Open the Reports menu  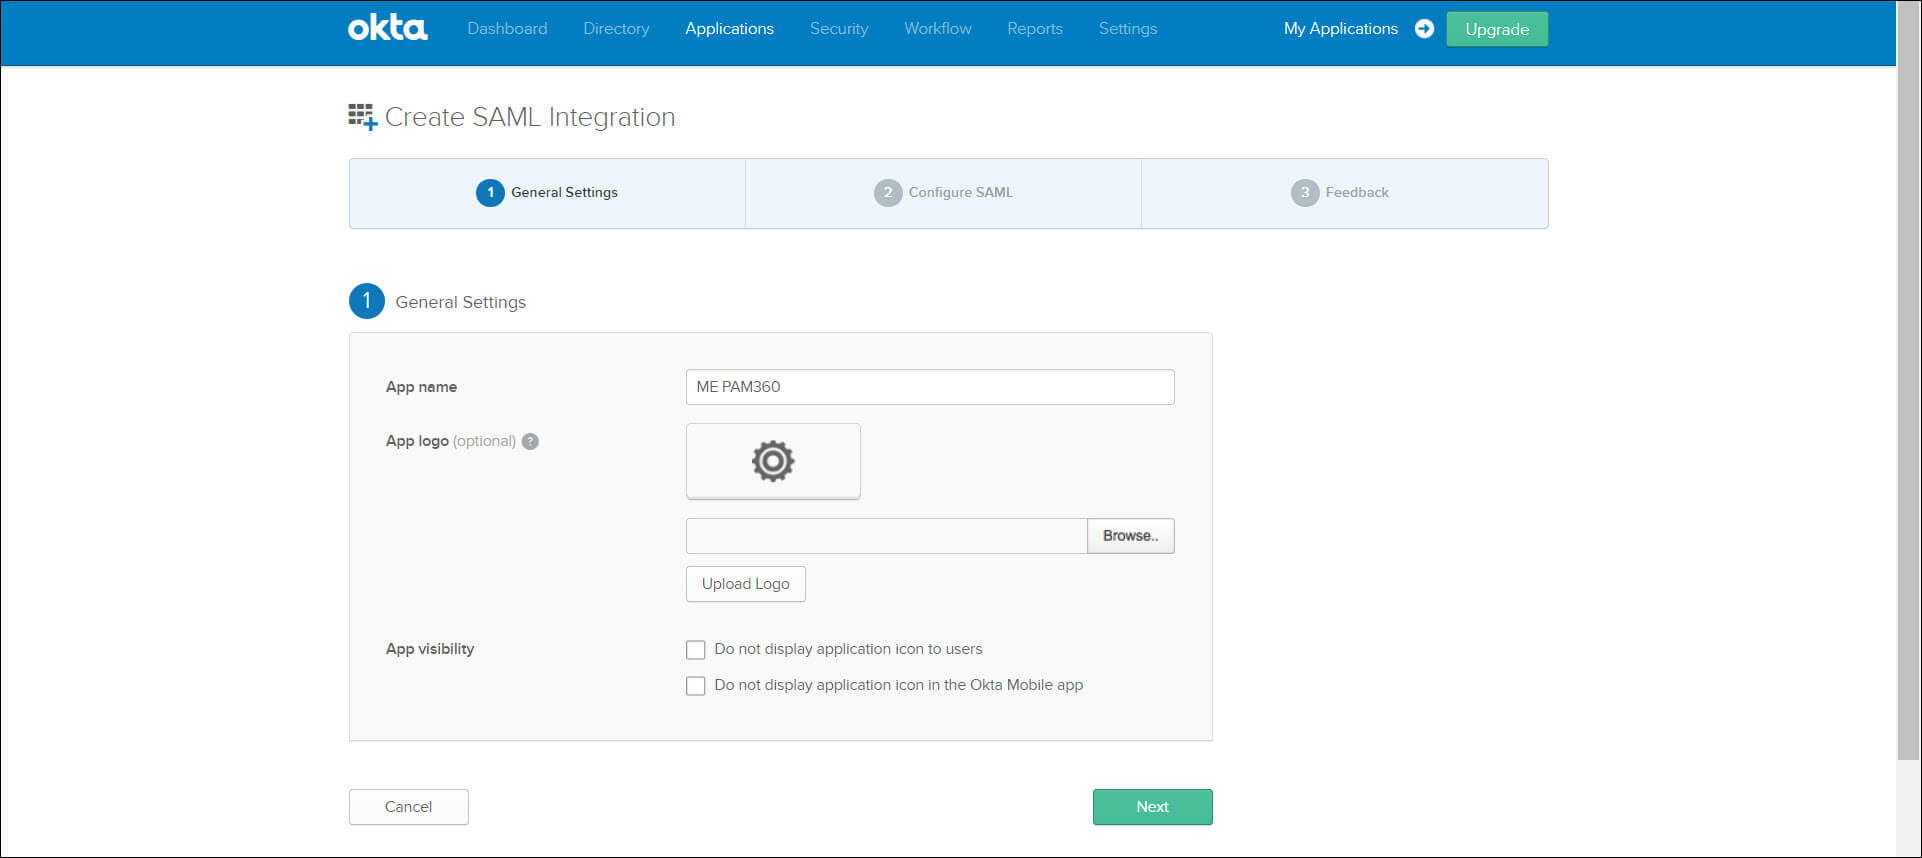(1035, 29)
